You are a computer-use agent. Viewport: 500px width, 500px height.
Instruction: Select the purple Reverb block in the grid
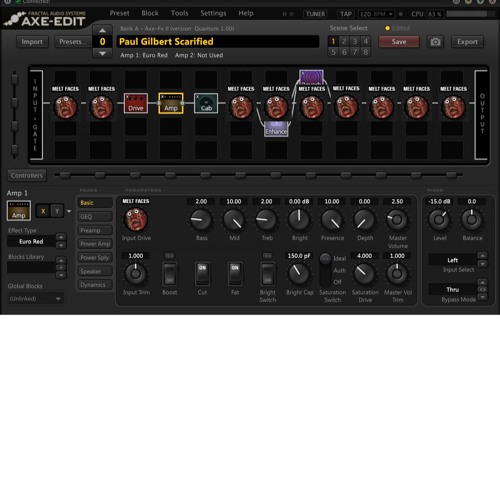point(311,77)
